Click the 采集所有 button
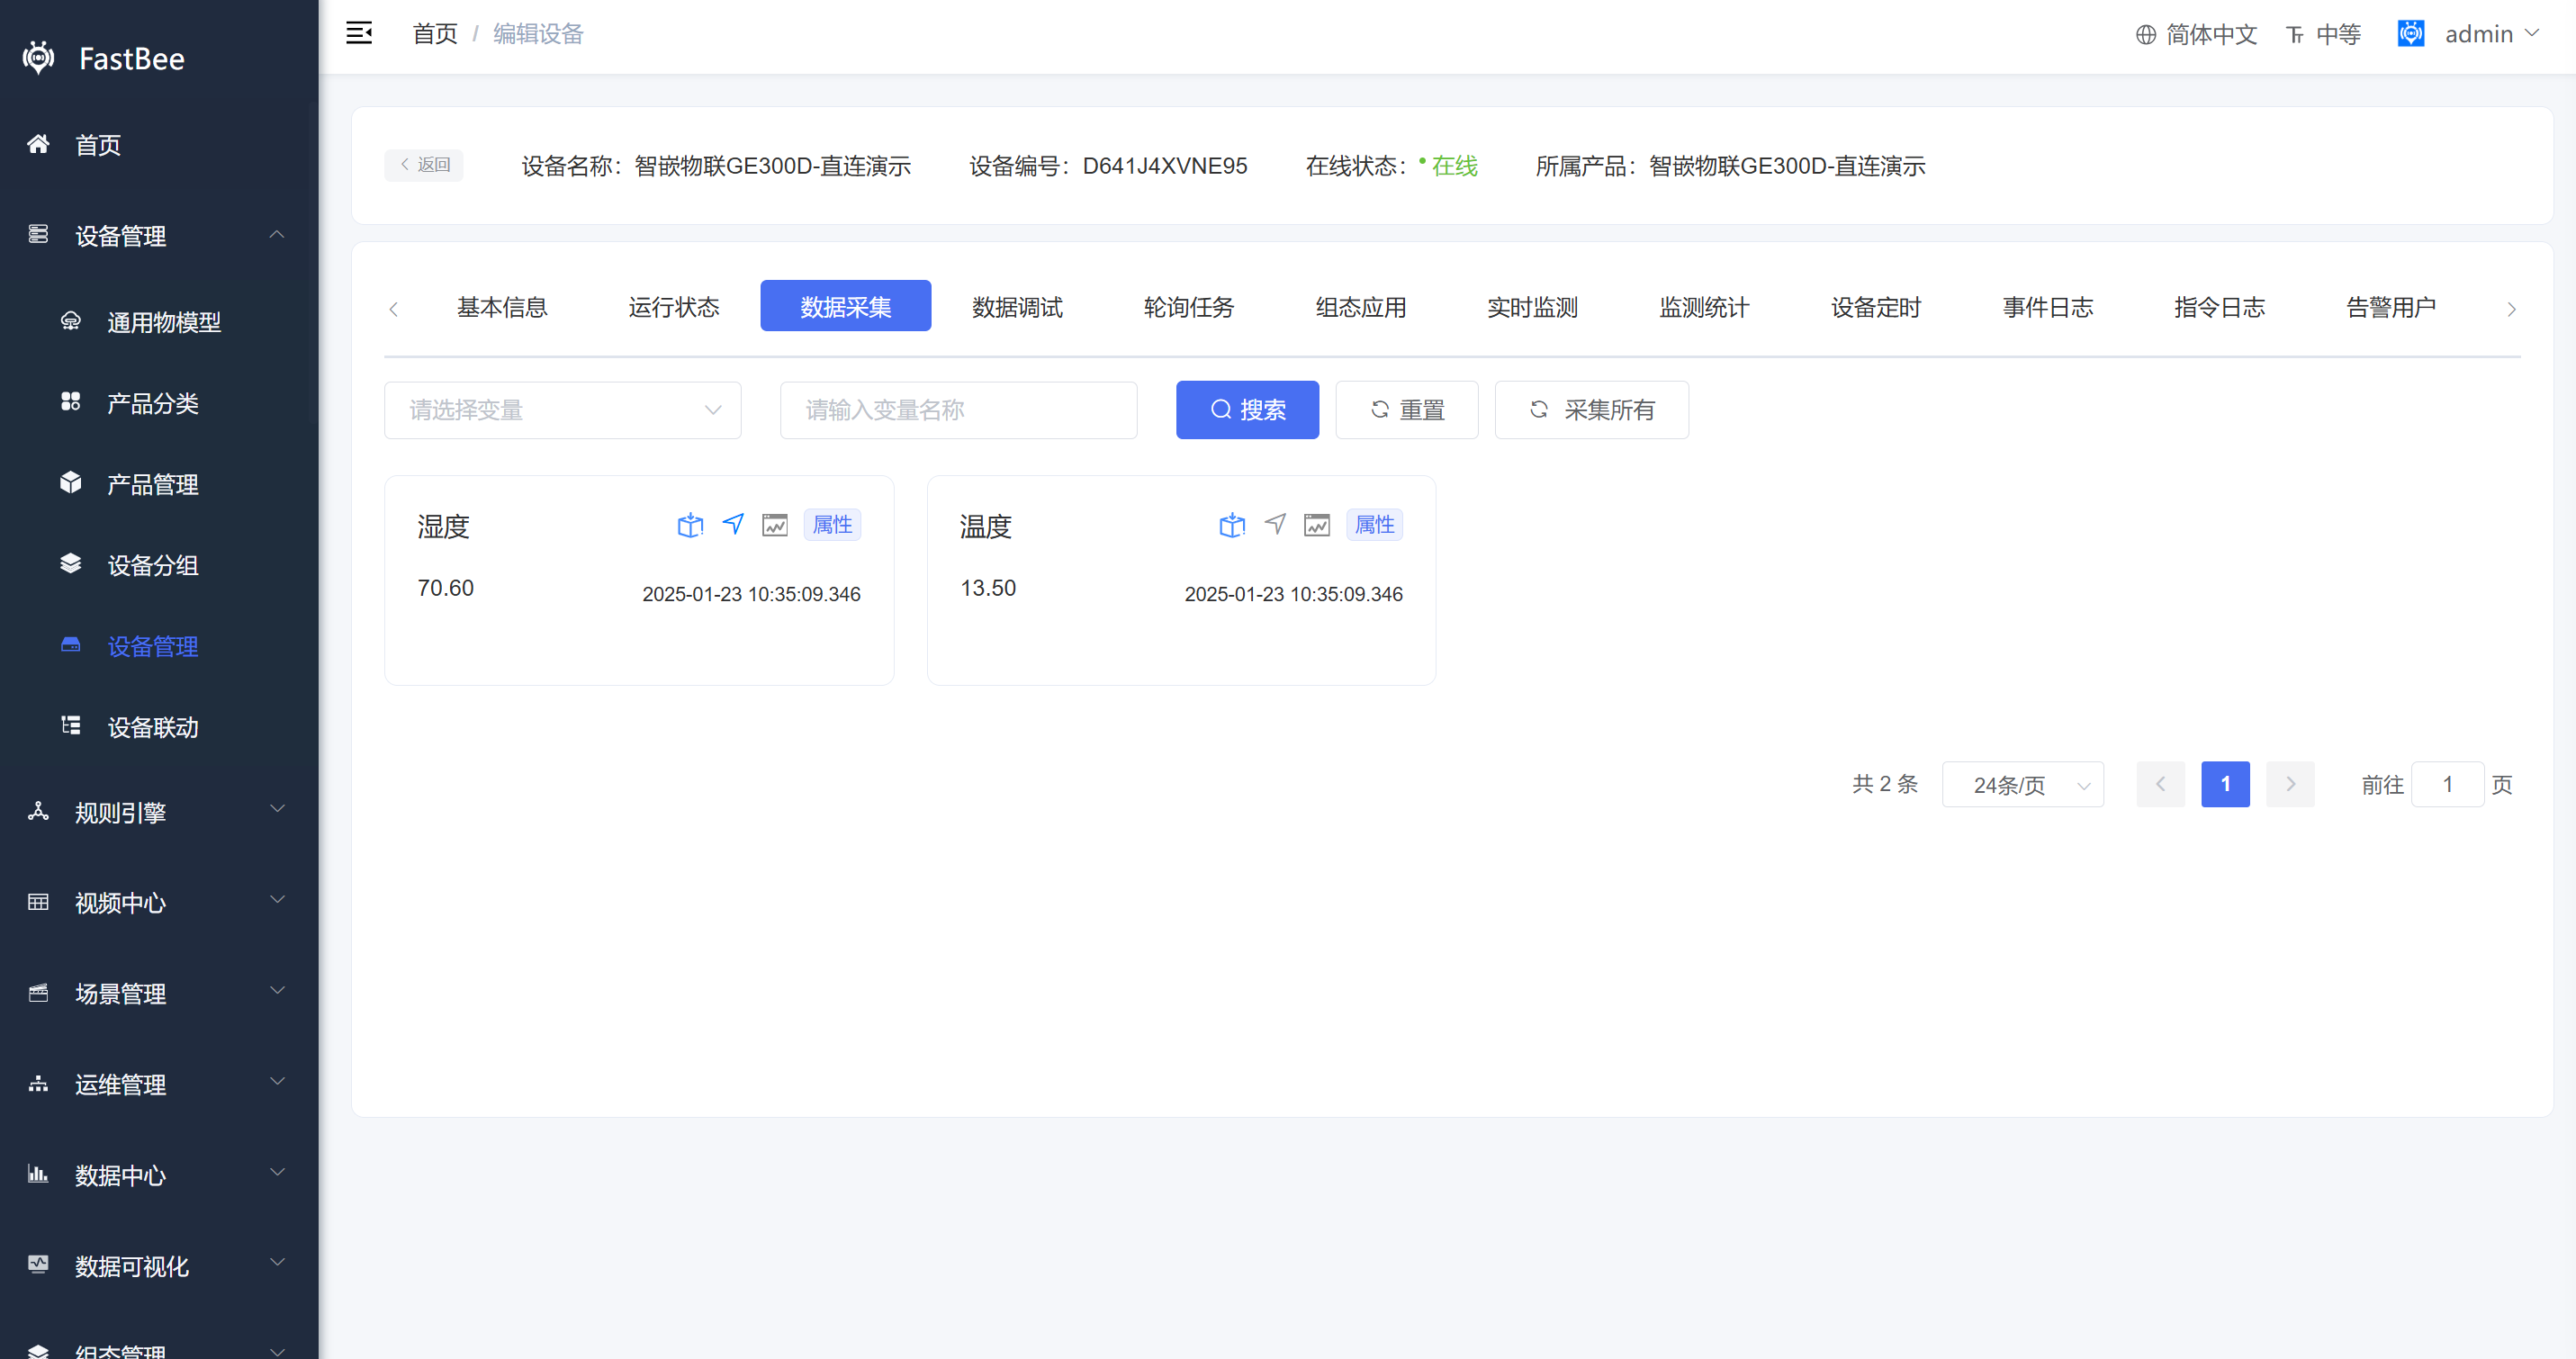 (1591, 410)
